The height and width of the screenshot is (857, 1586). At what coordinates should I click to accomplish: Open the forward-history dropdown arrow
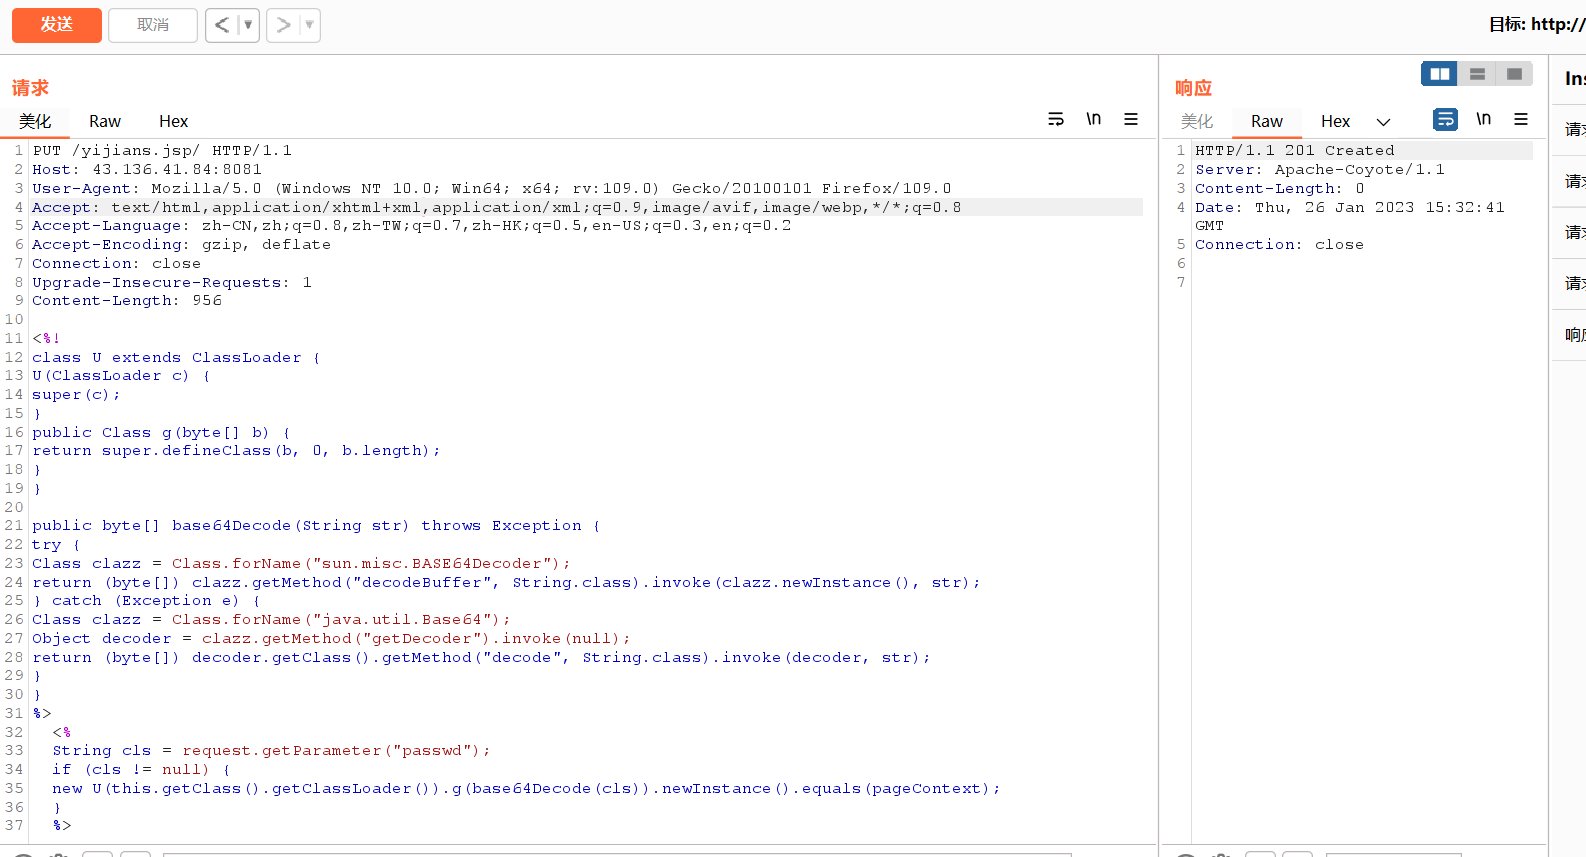click(309, 25)
